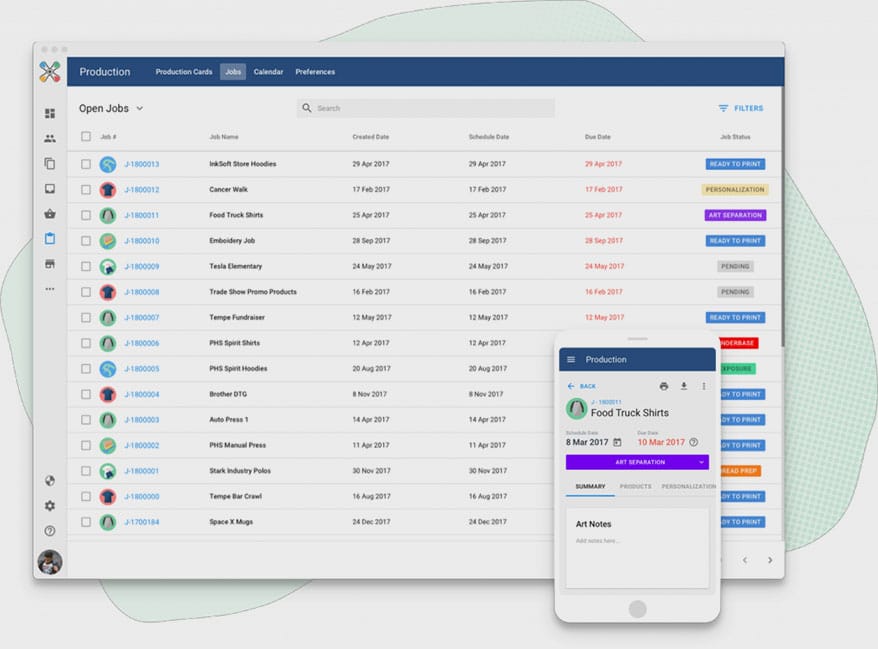
Task: Open the Production Cards tab
Action: point(184,72)
